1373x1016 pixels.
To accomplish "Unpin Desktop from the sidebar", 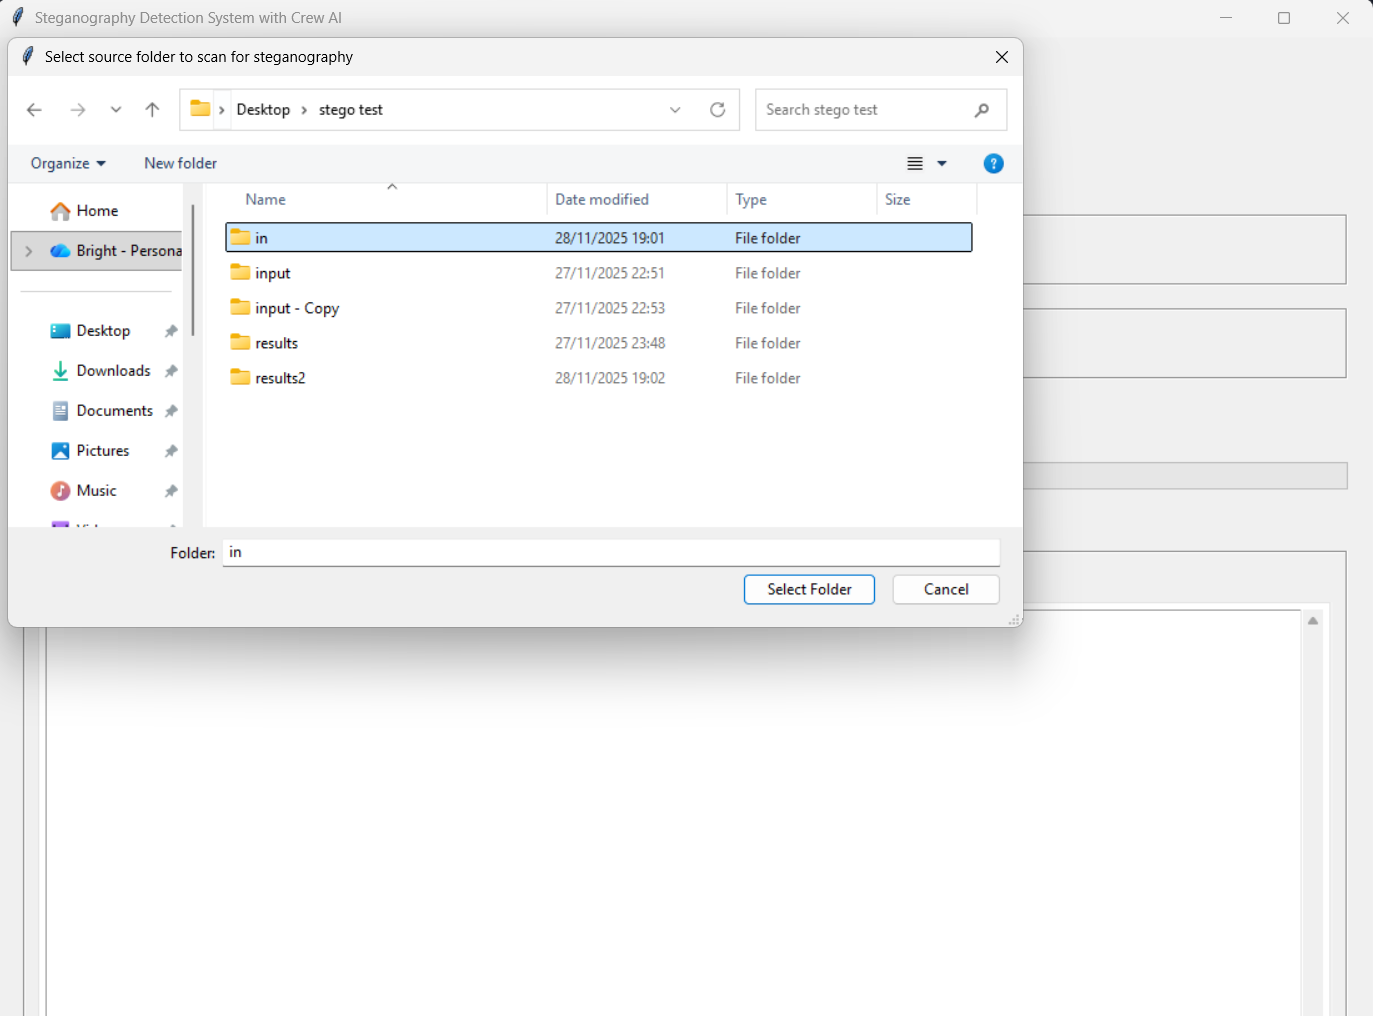I will [170, 330].
